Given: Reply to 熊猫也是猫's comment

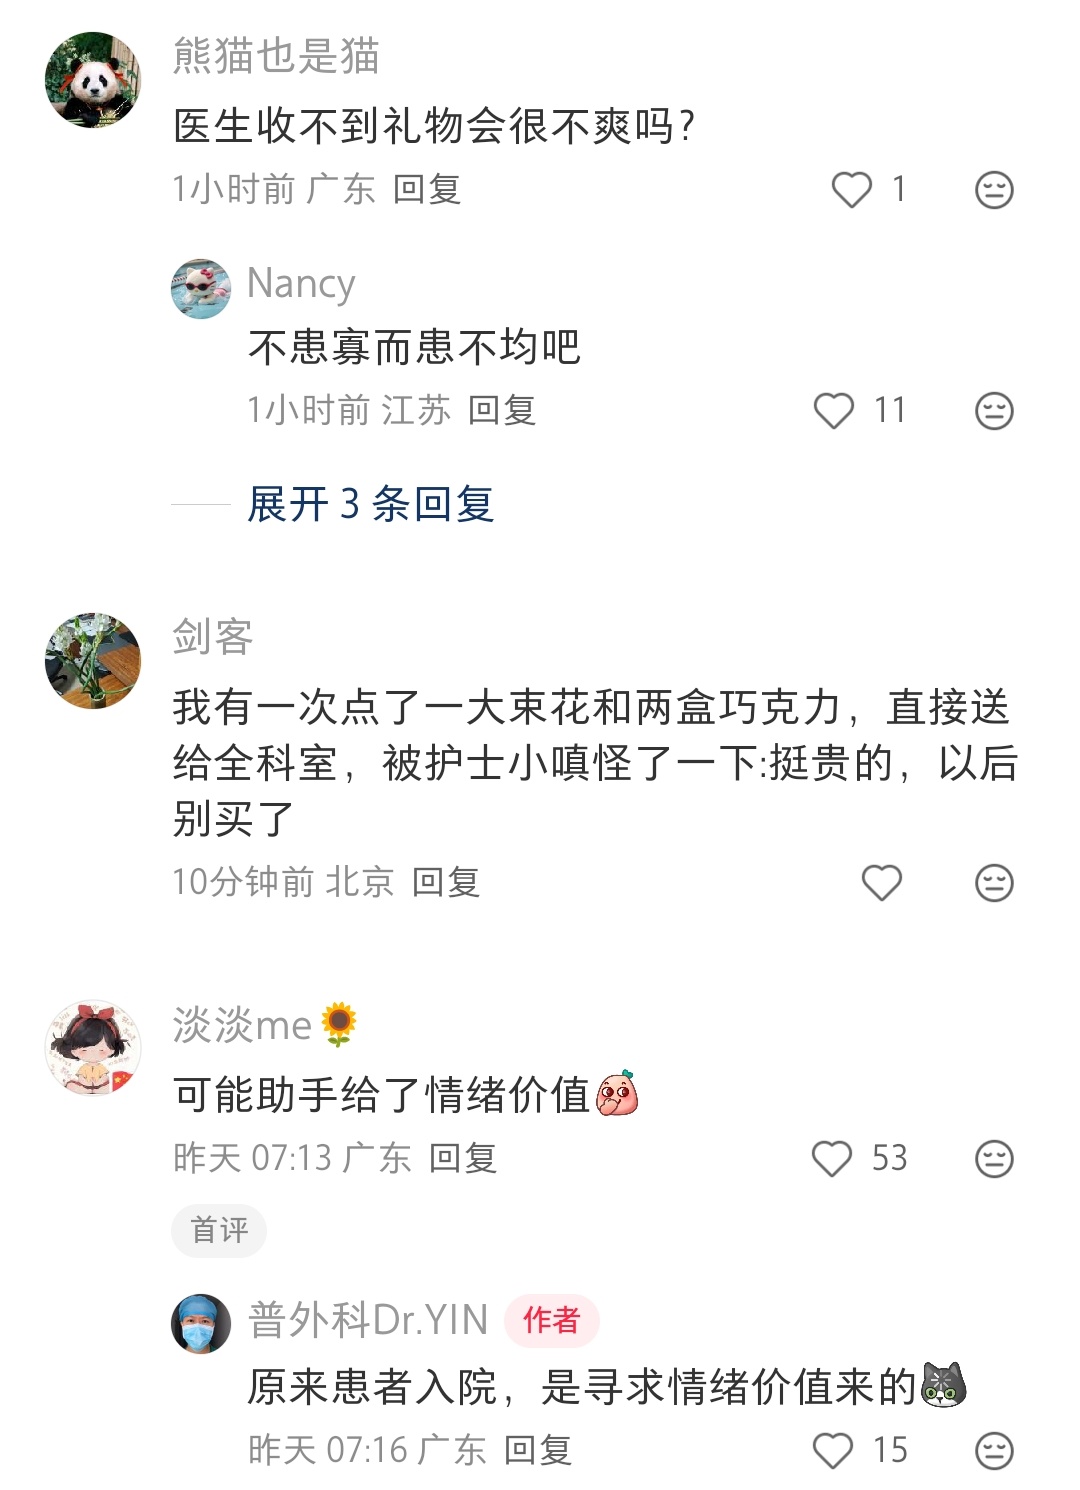Looking at the screenshot, I should coord(427,189).
